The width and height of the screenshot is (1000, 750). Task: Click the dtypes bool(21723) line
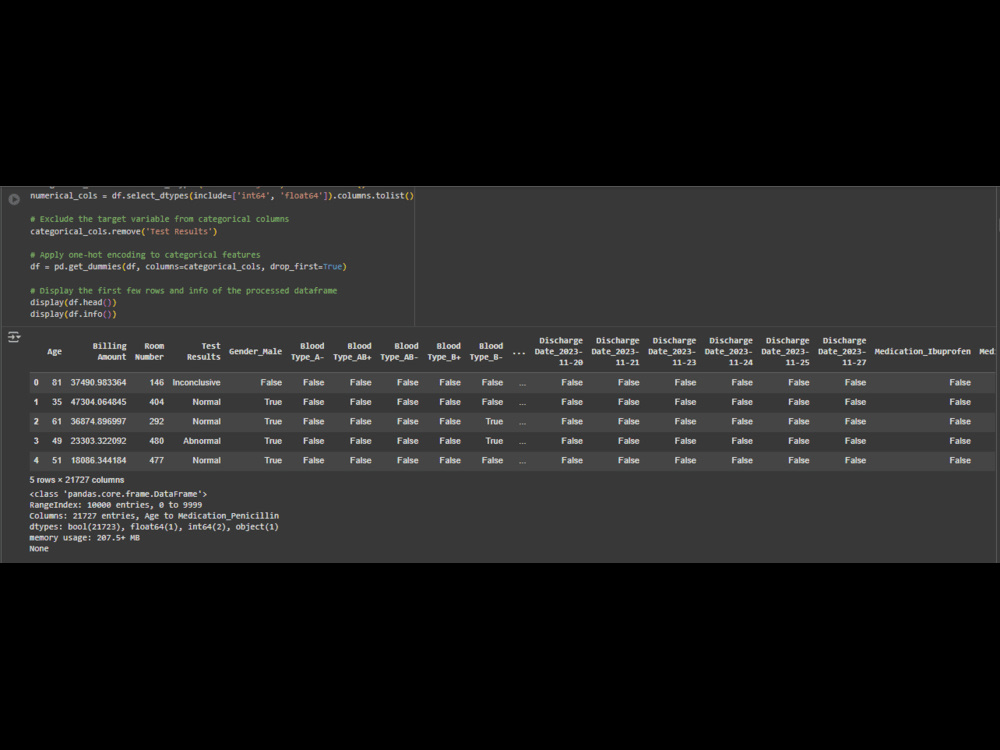click(154, 527)
